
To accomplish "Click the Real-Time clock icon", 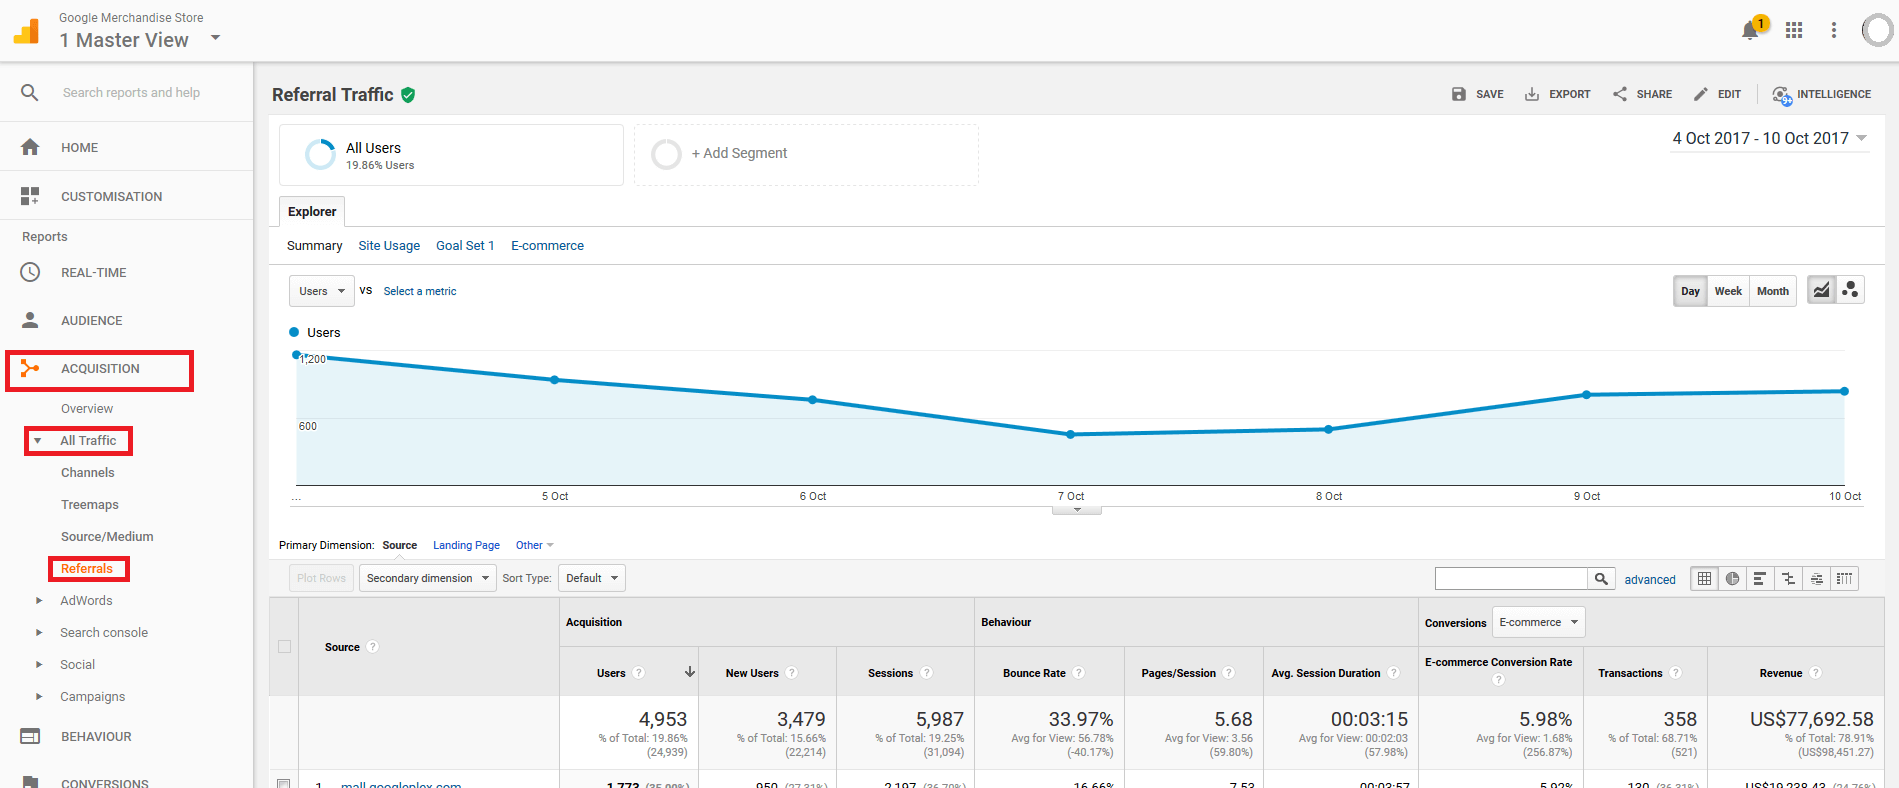I will coord(30,272).
